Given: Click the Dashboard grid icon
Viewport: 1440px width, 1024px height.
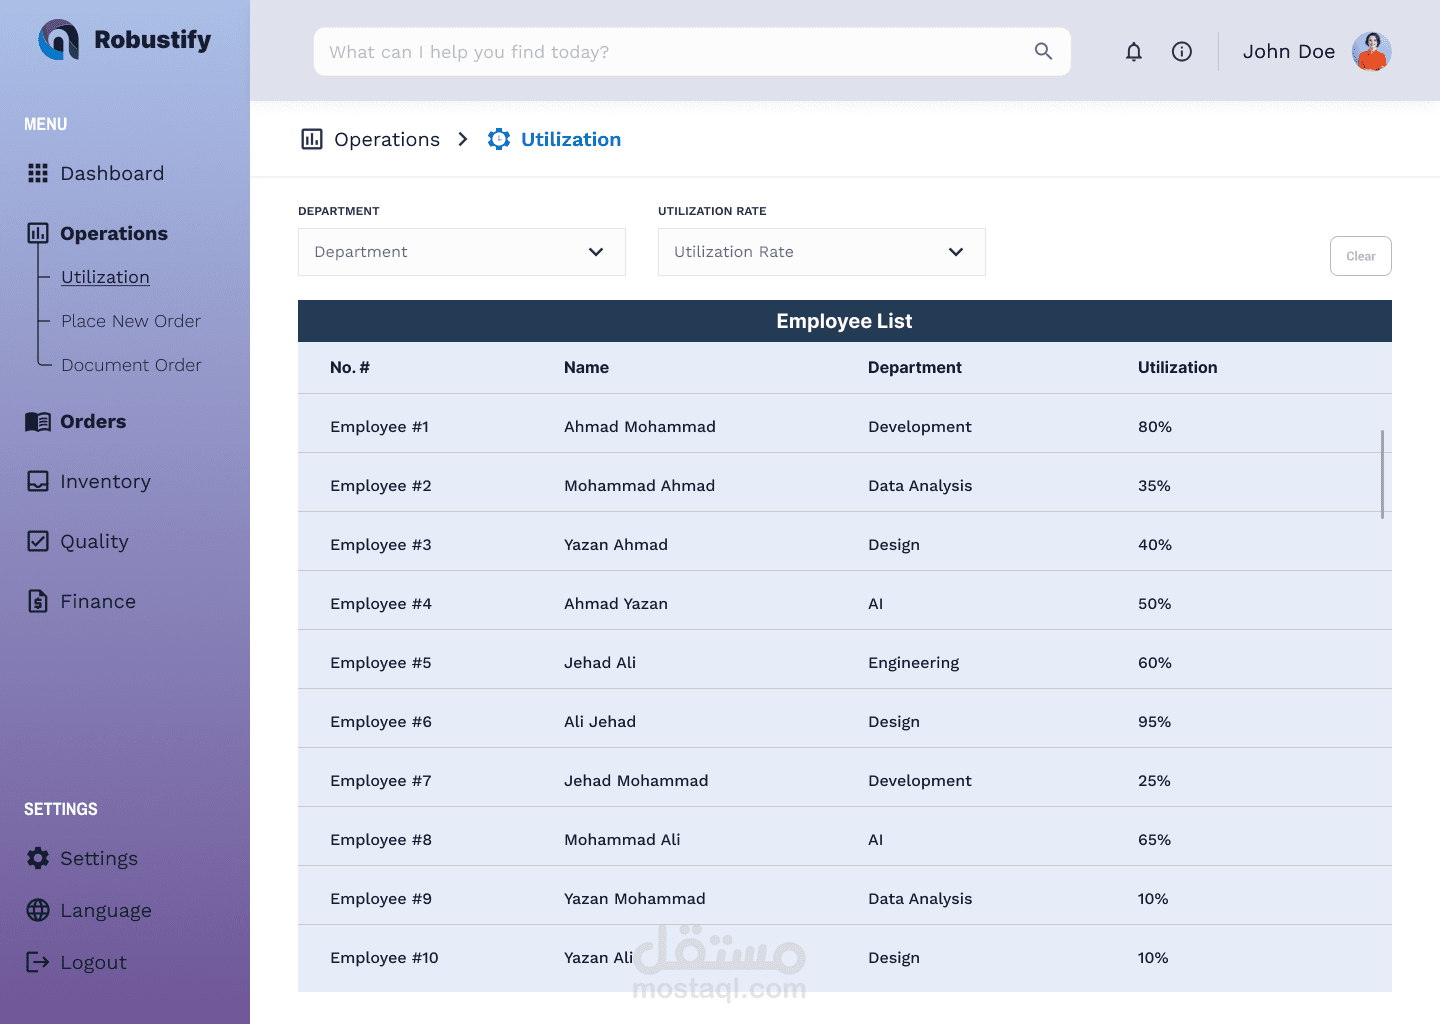Looking at the screenshot, I should 38,173.
